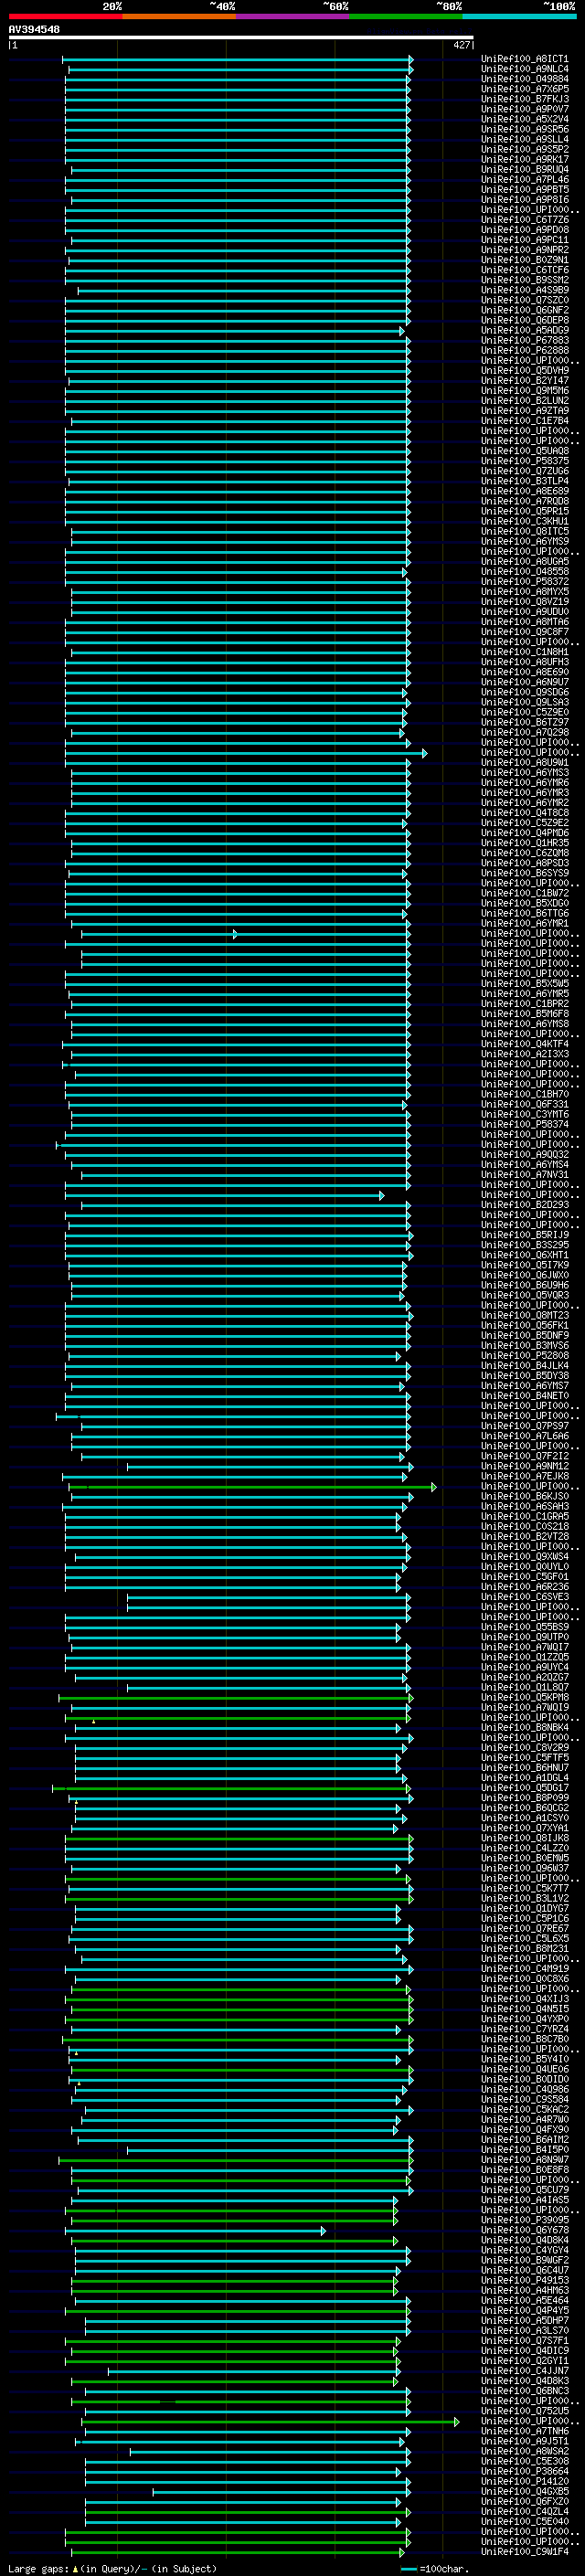Select UniRef100_B2LUN2 entry

[x=525, y=400]
